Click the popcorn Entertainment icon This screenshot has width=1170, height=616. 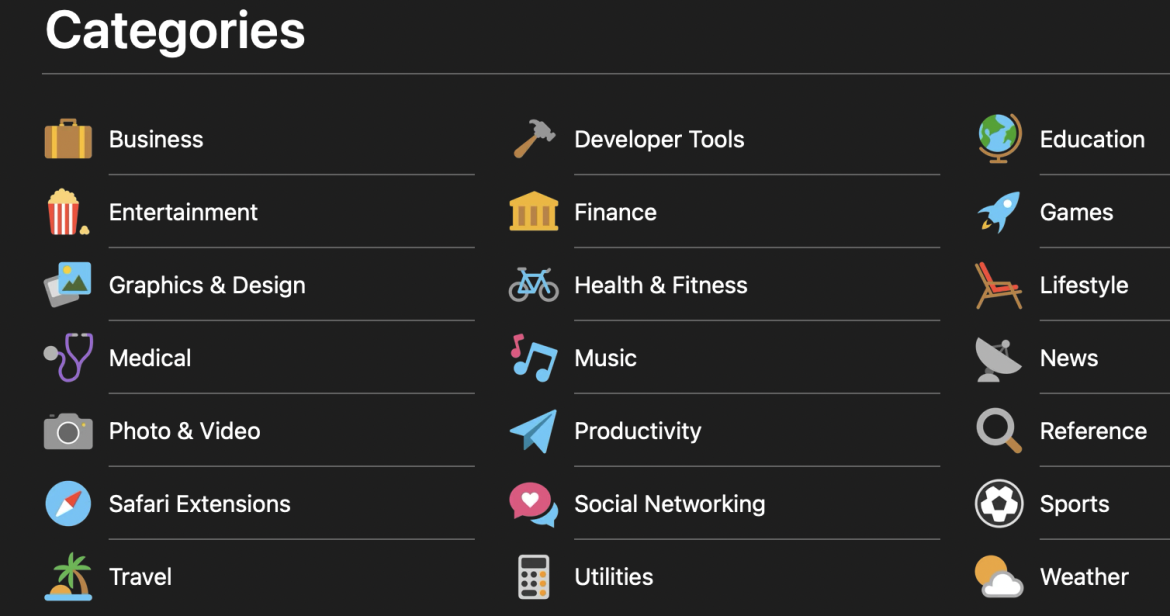click(x=66, y=212)
